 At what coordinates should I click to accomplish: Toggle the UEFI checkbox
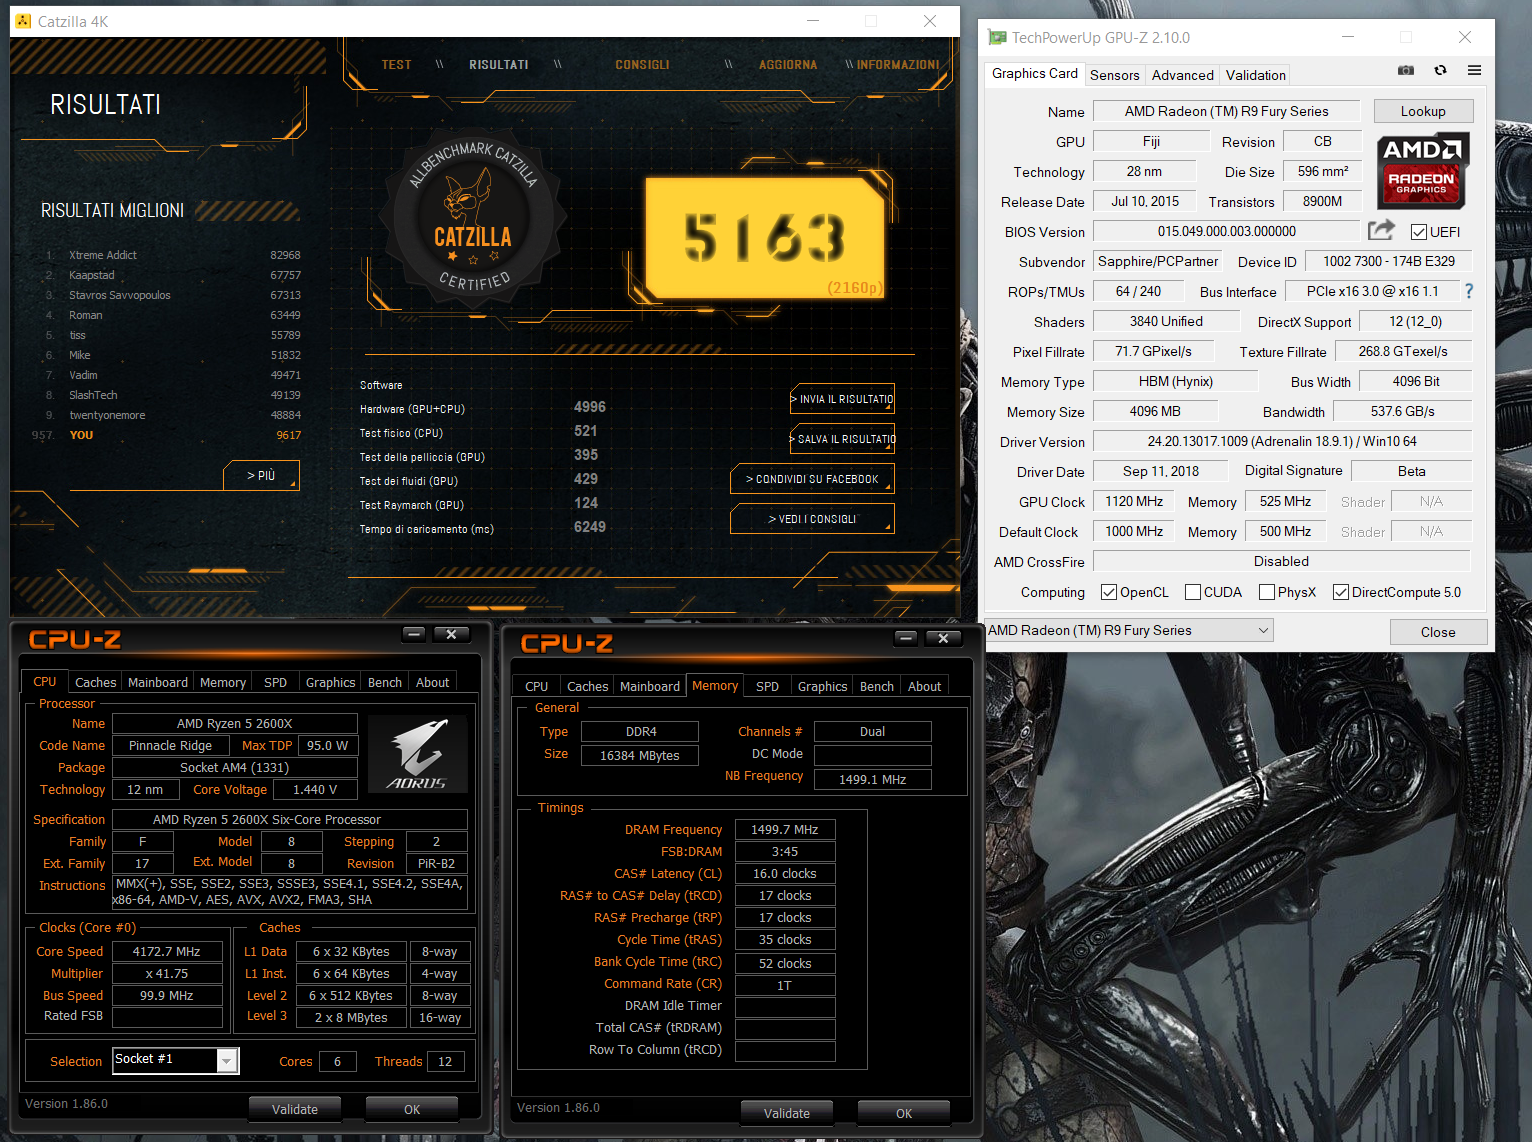(1418, 232)
